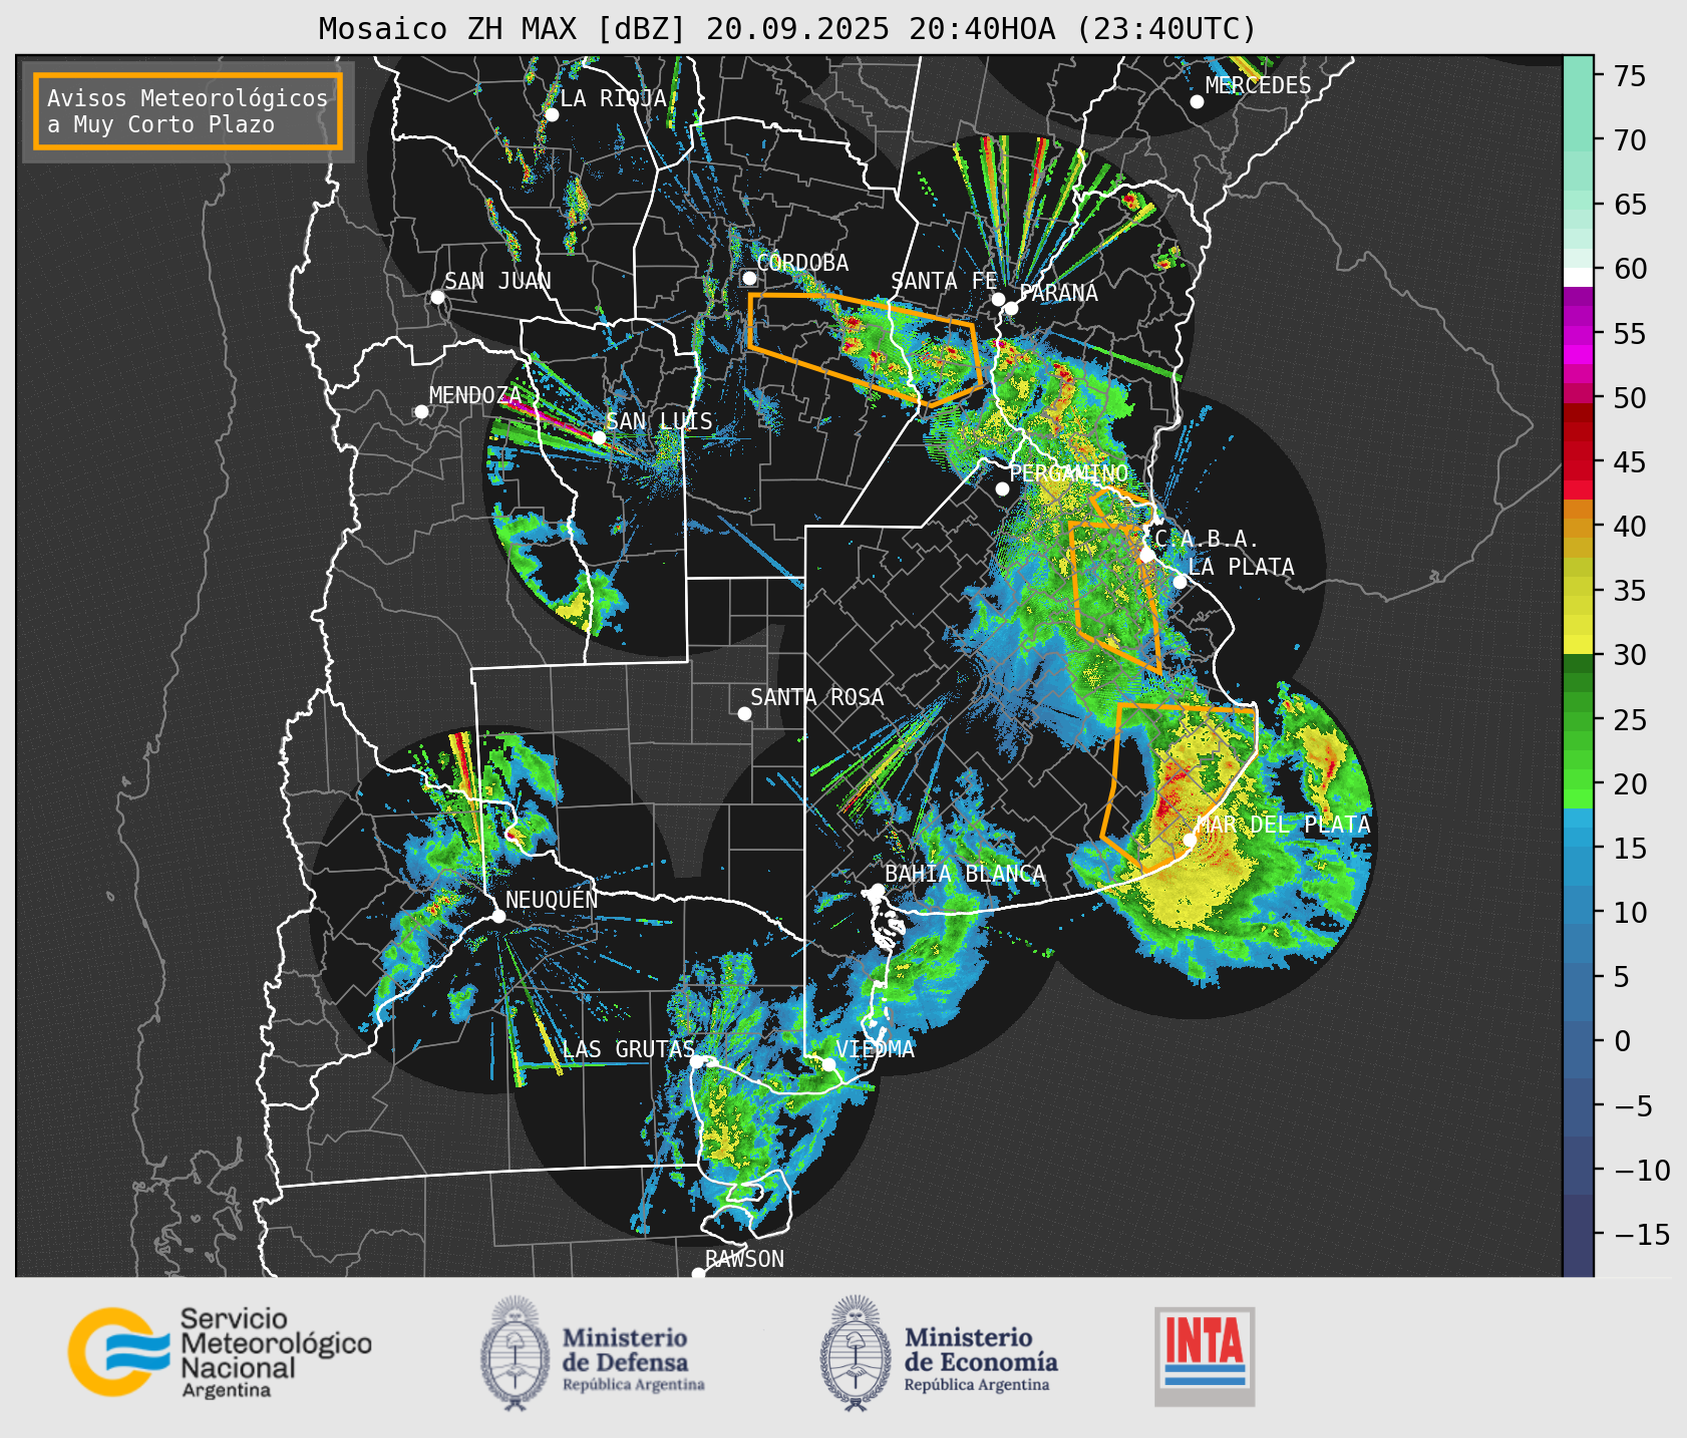Click the 25 dBZ green band on the color scale
Viewport: 1687px width, 1438px height.
(1578, 719)
